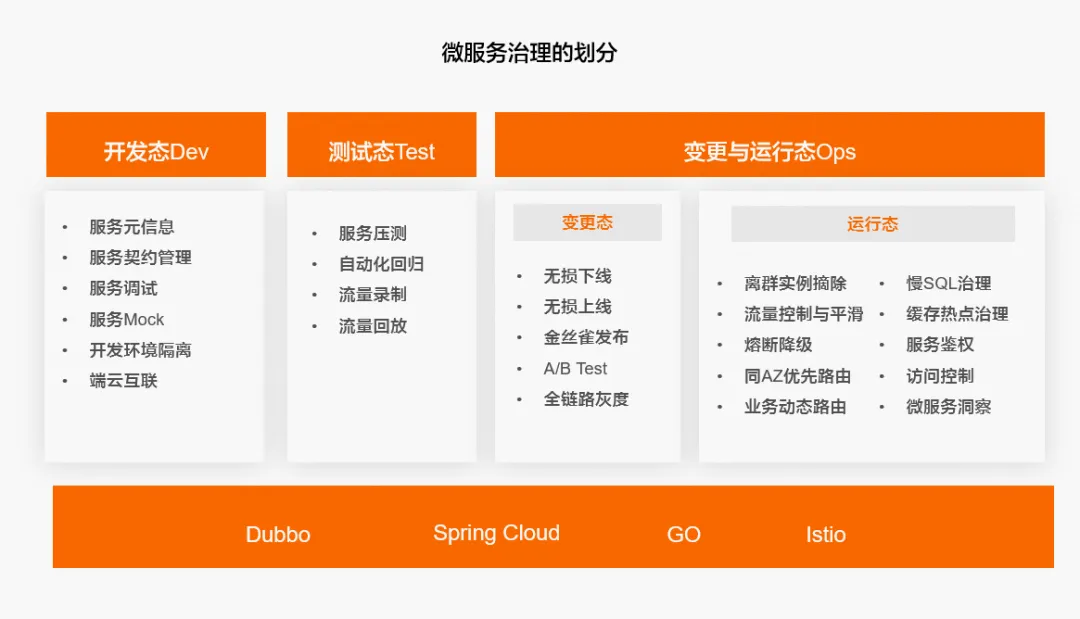The image size is (1080, 619).
Task: Click the 端云互联 list item
Action: pyautogui.click(x=123, y=381)
